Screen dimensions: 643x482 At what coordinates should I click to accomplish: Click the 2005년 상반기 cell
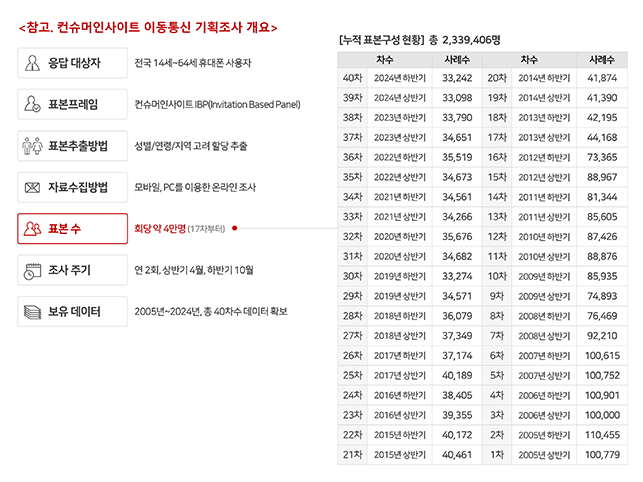pos(544,455)
